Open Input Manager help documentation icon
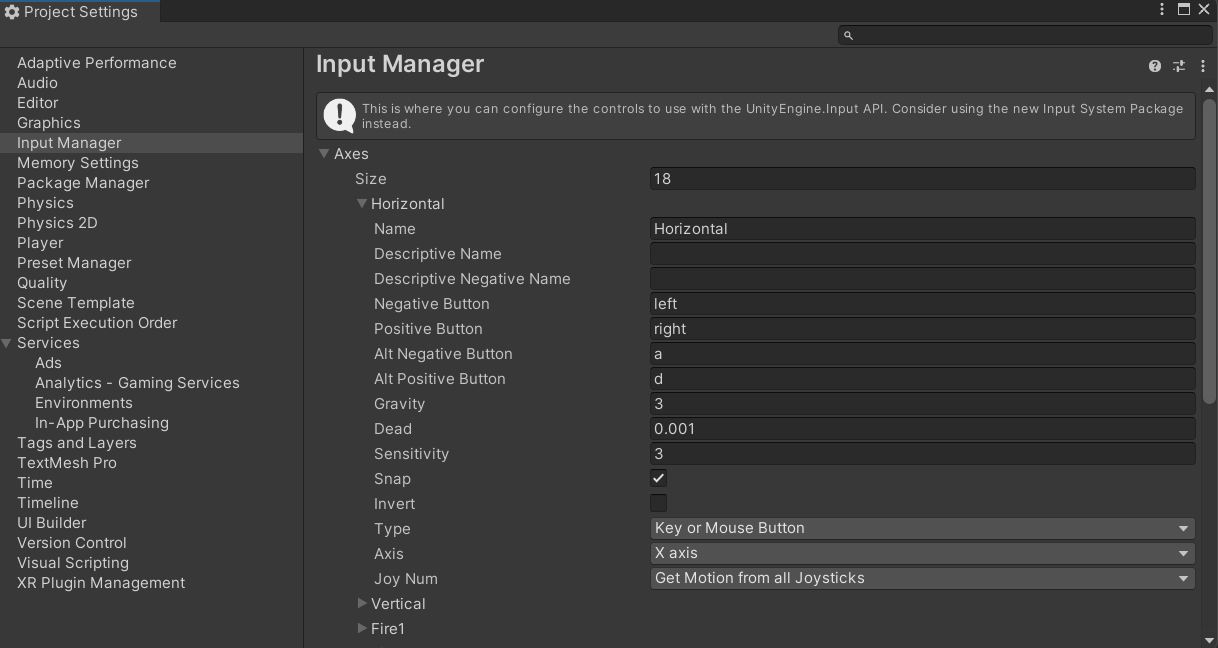 coord(1155,66)
